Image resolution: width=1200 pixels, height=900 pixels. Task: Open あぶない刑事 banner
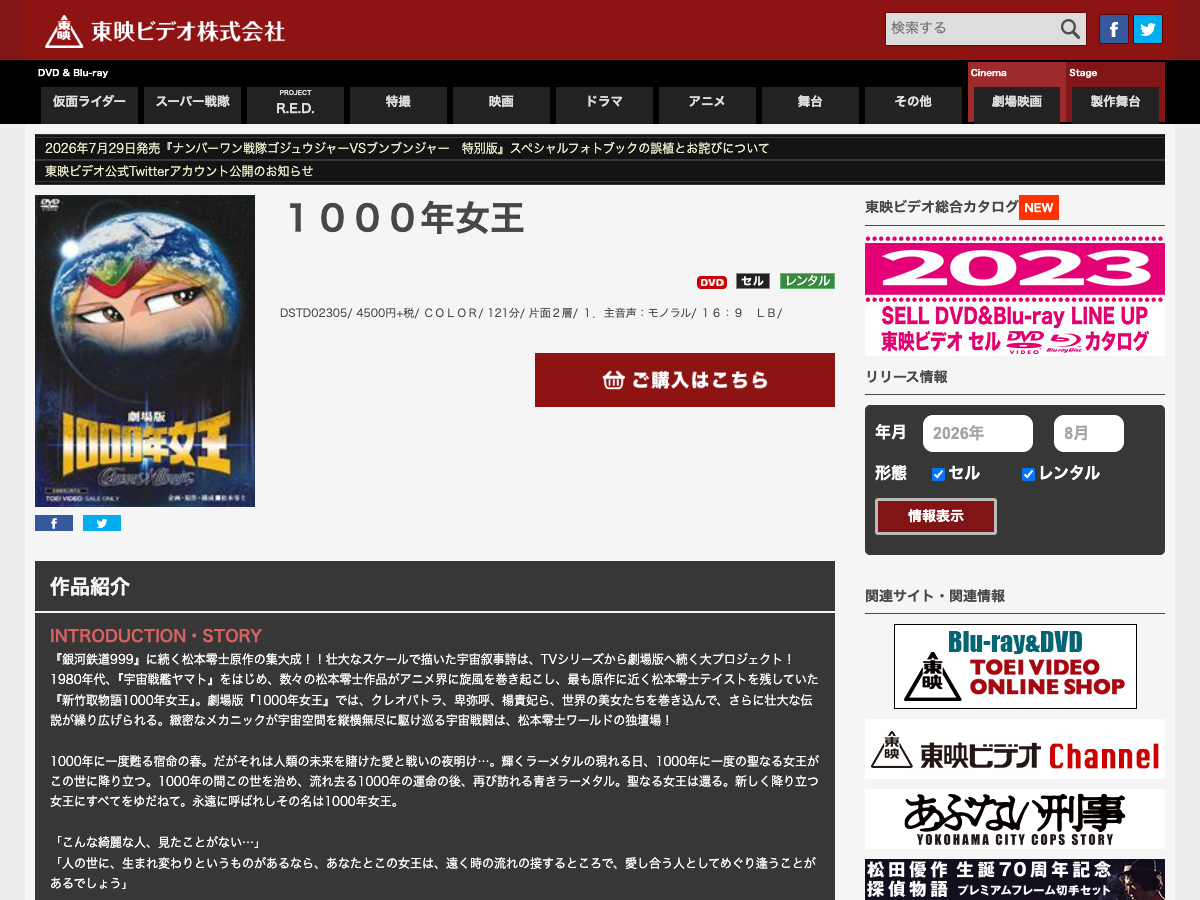pos(1015,819)
